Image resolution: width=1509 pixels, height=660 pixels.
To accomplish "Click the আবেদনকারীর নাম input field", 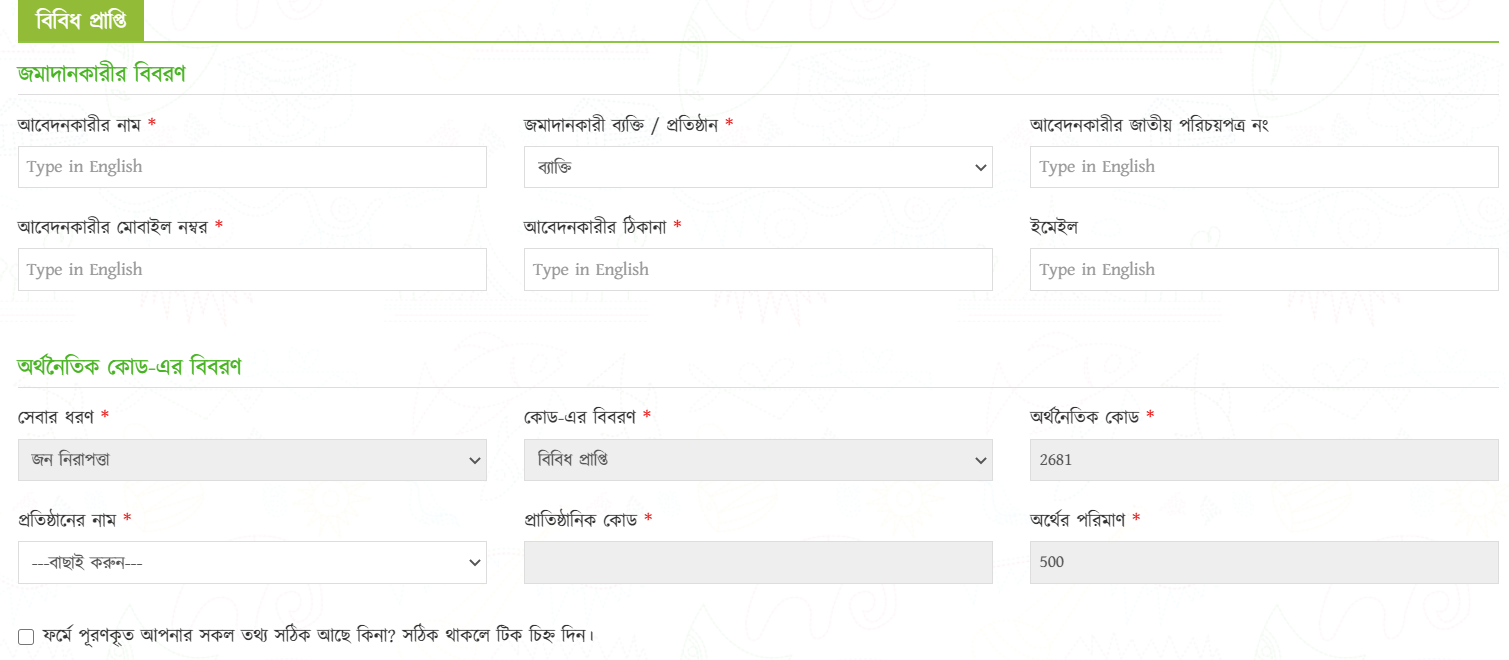I will [x=251, y=167].
